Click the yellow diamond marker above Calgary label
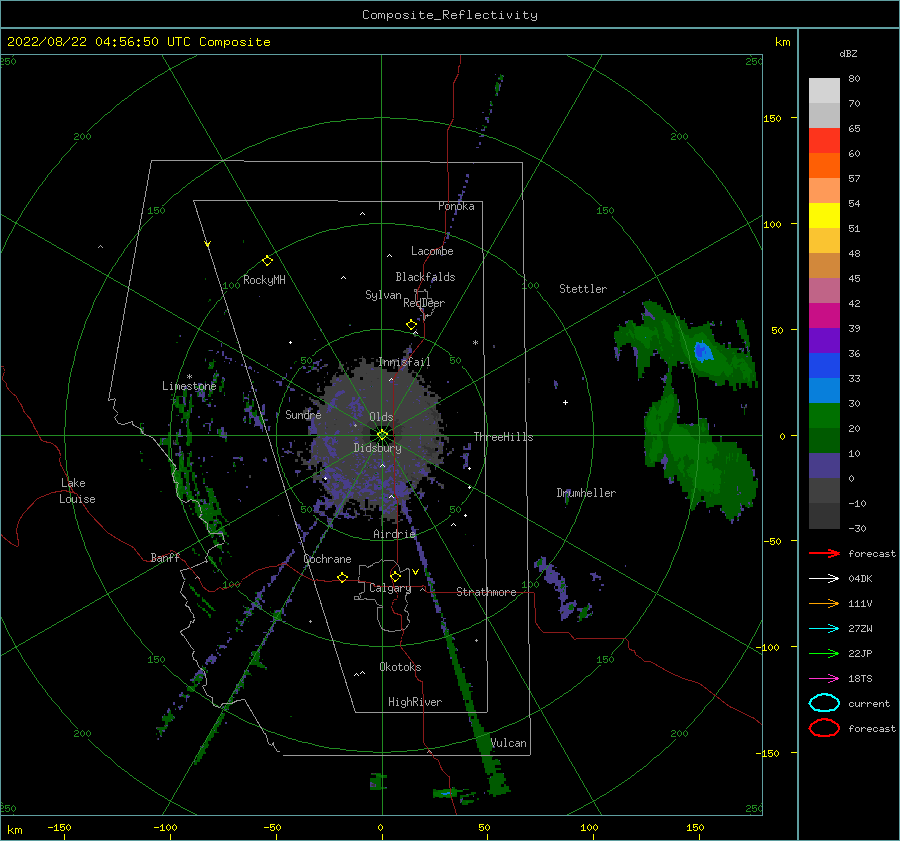Image resolution: width=900 pixels, height=841 pixels. [395, 576]
